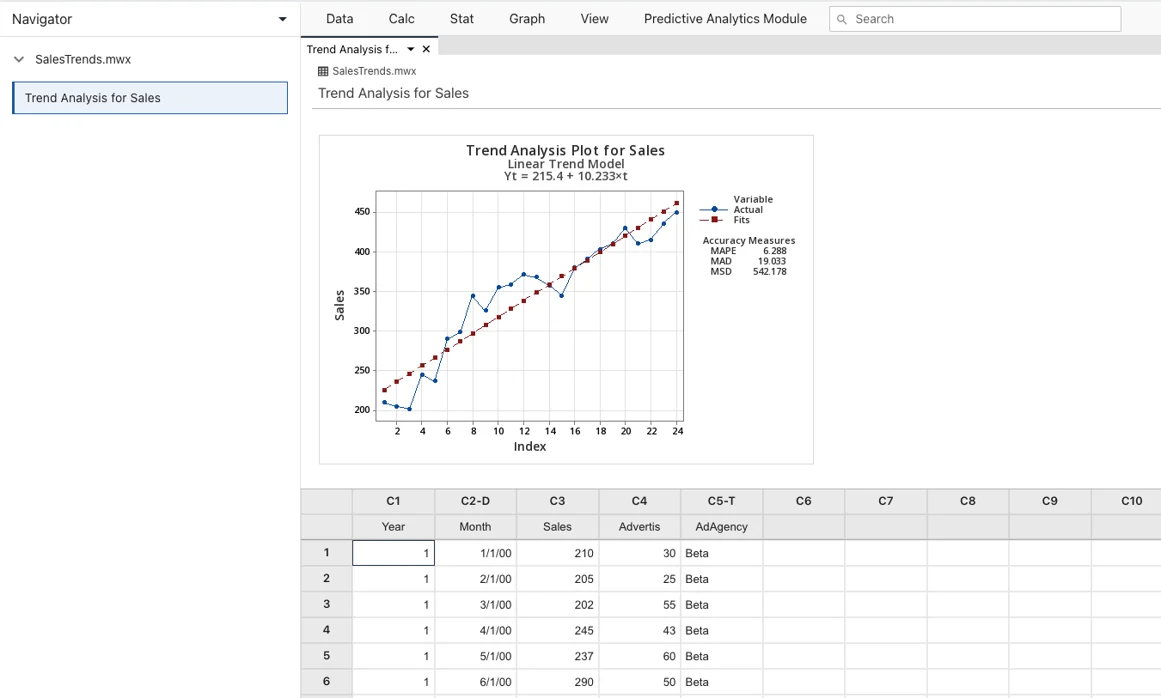Open the Navigator dropdown menu
This screenshot has height=698, width=1161.
(x=282, y=19)
